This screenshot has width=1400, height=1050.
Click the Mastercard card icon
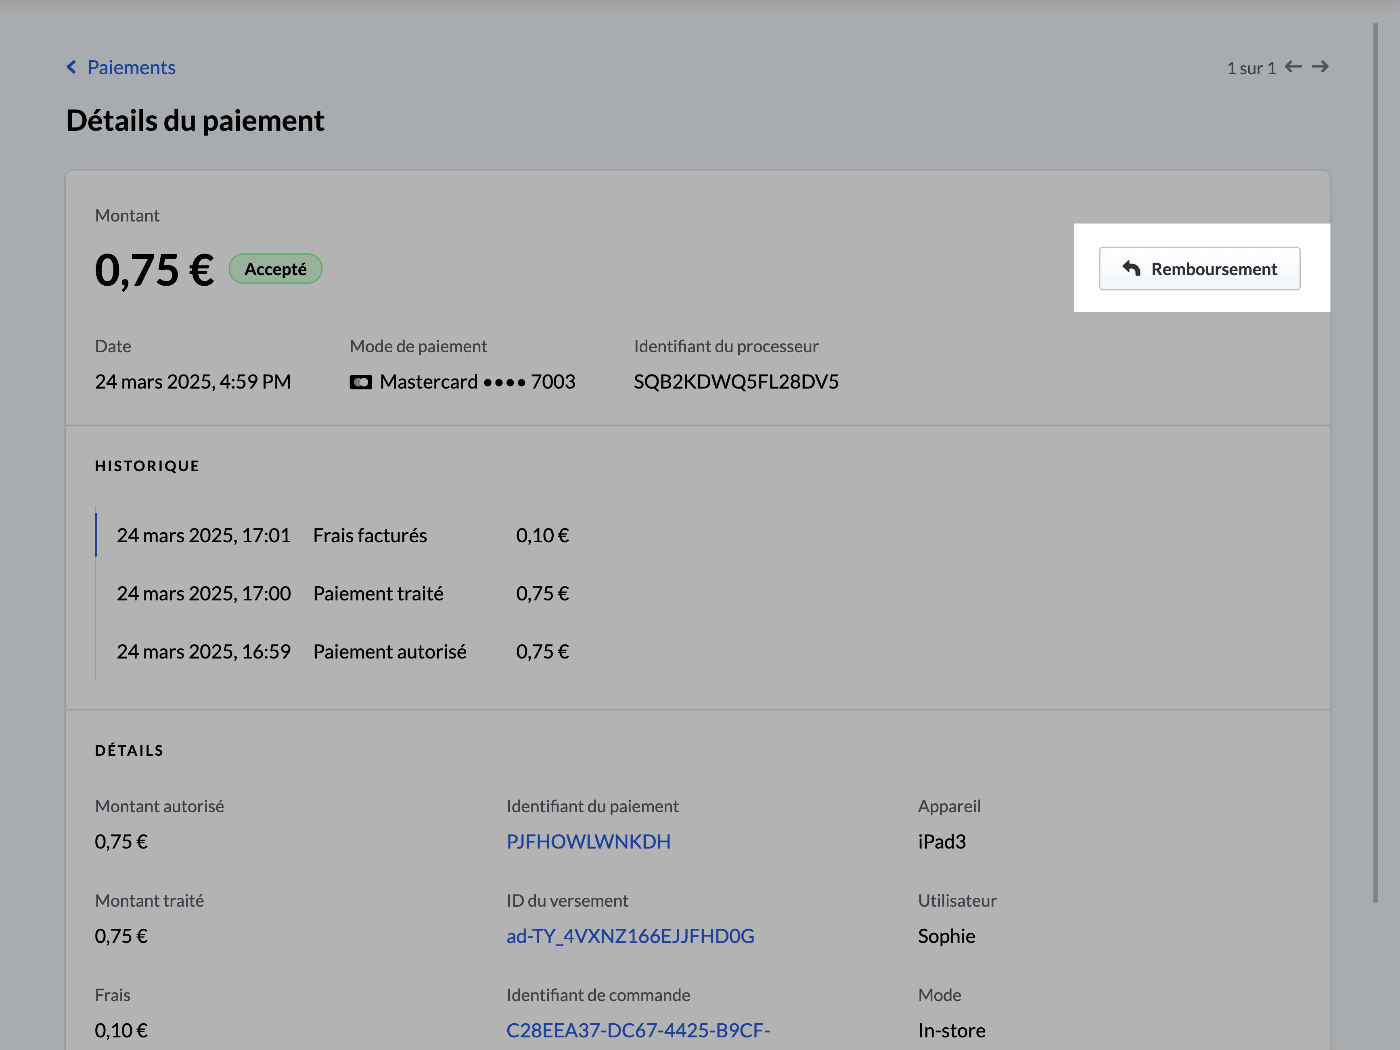click(x=361, y=382)
